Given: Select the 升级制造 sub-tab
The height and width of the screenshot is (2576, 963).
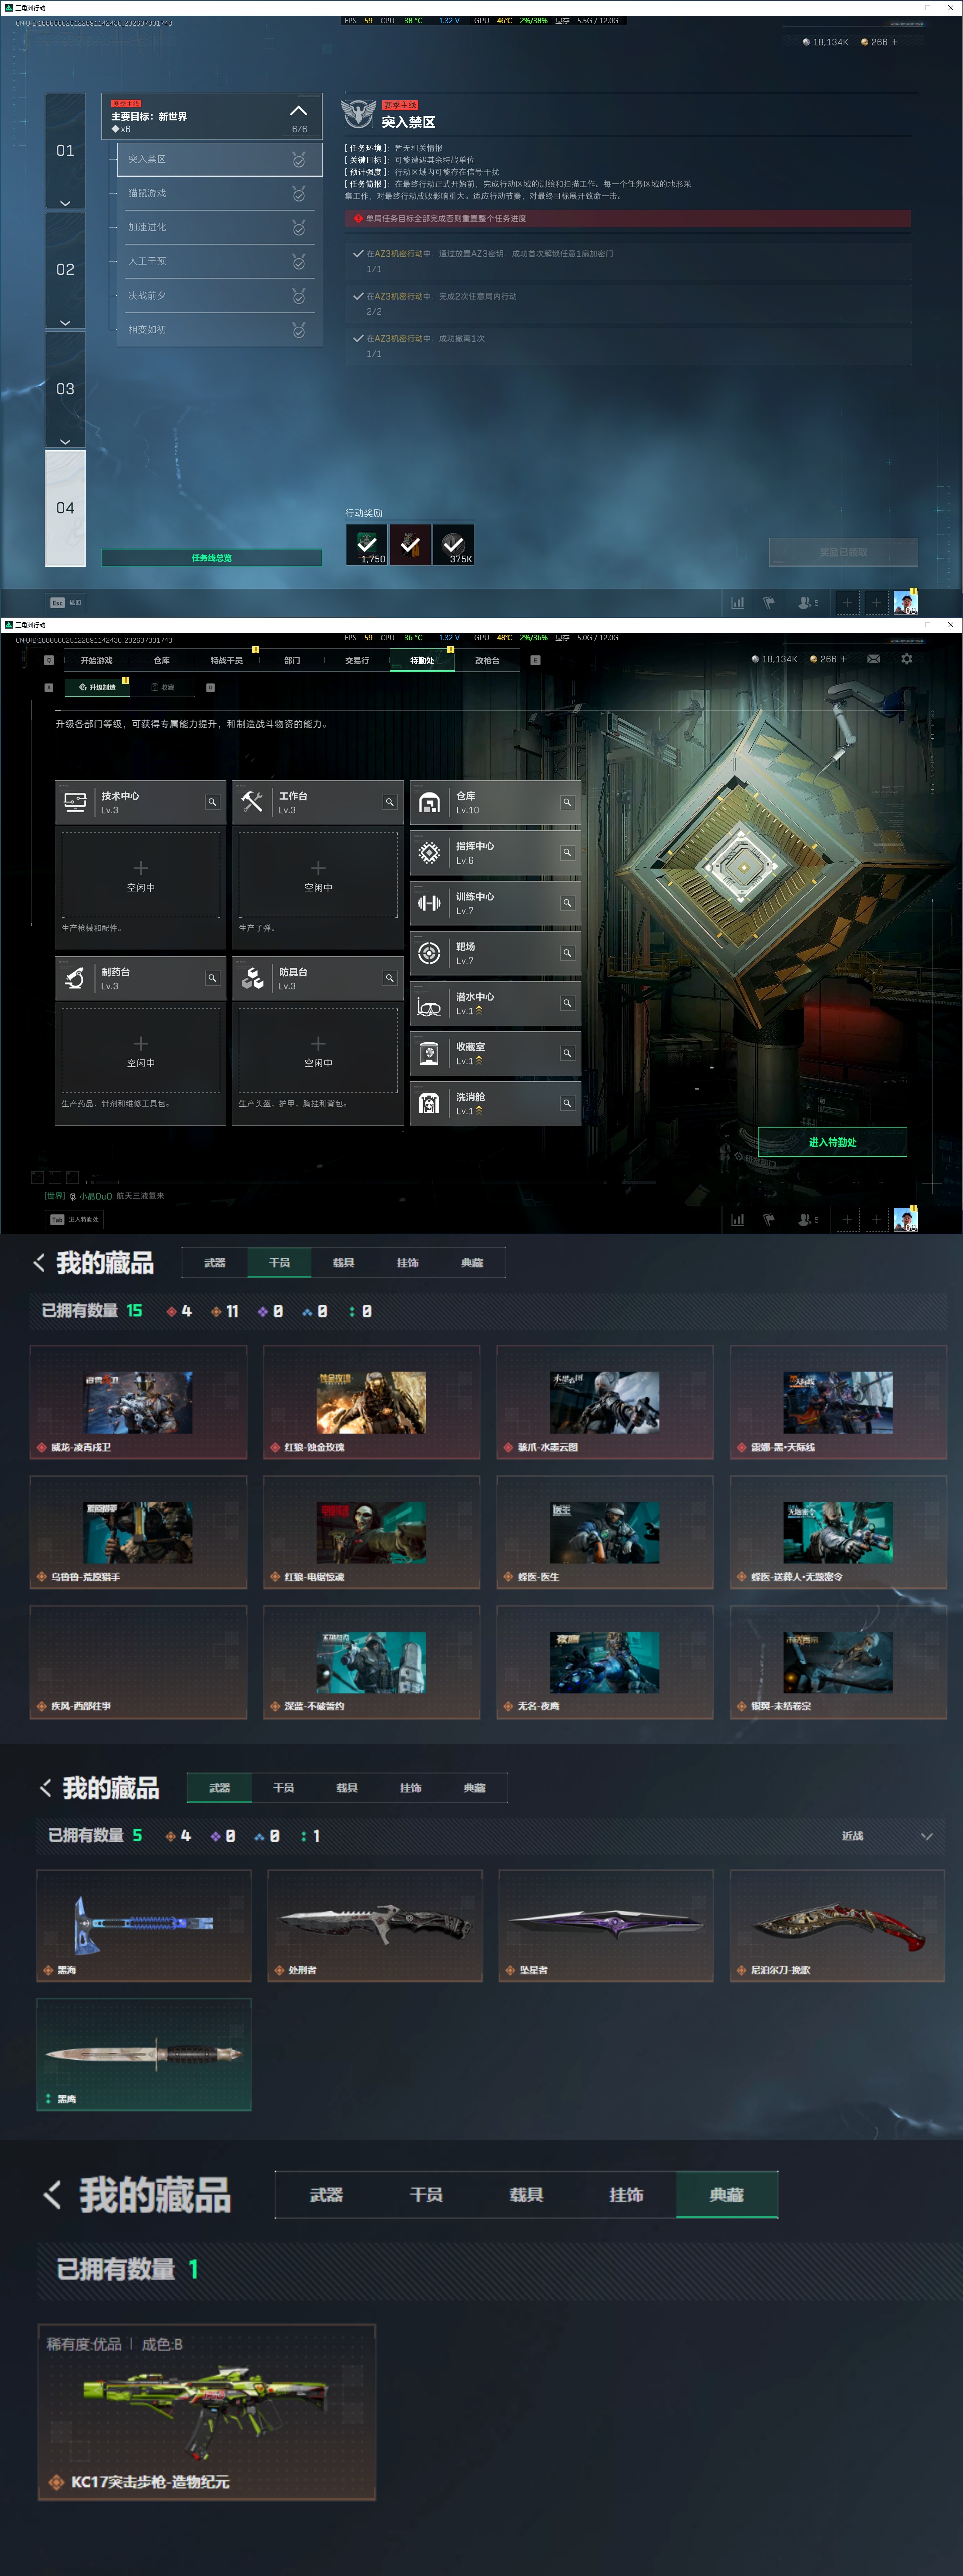Looking at the screenshot, I should pos(97,688).
